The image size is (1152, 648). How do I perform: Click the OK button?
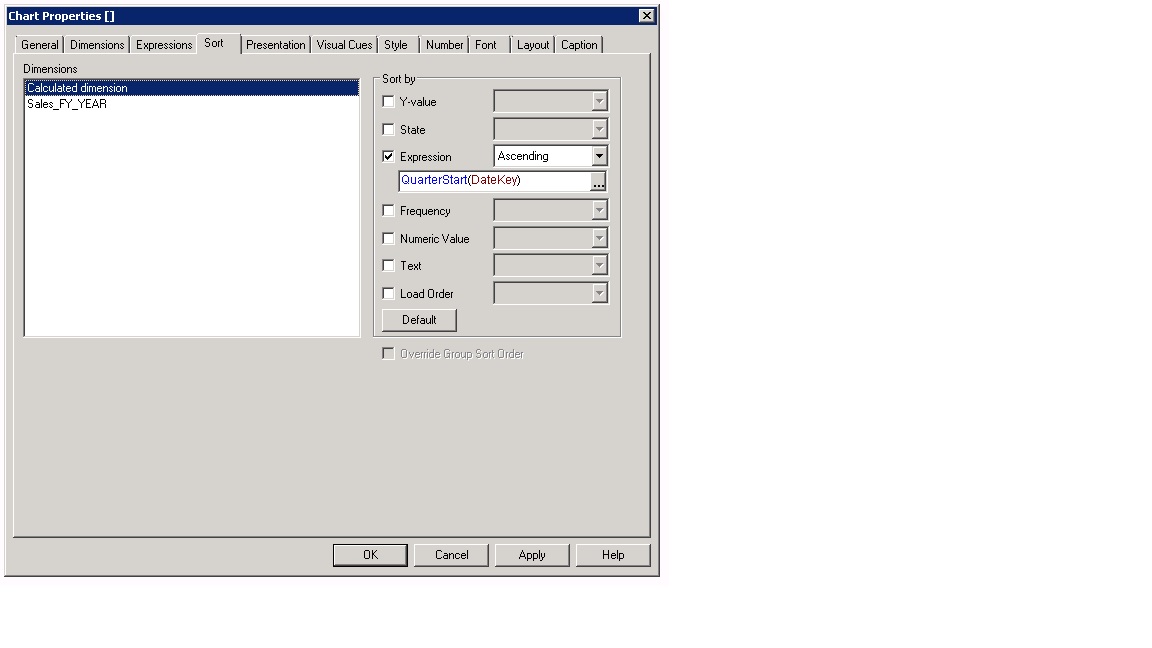pyautogui.click(x=370, y=555)
